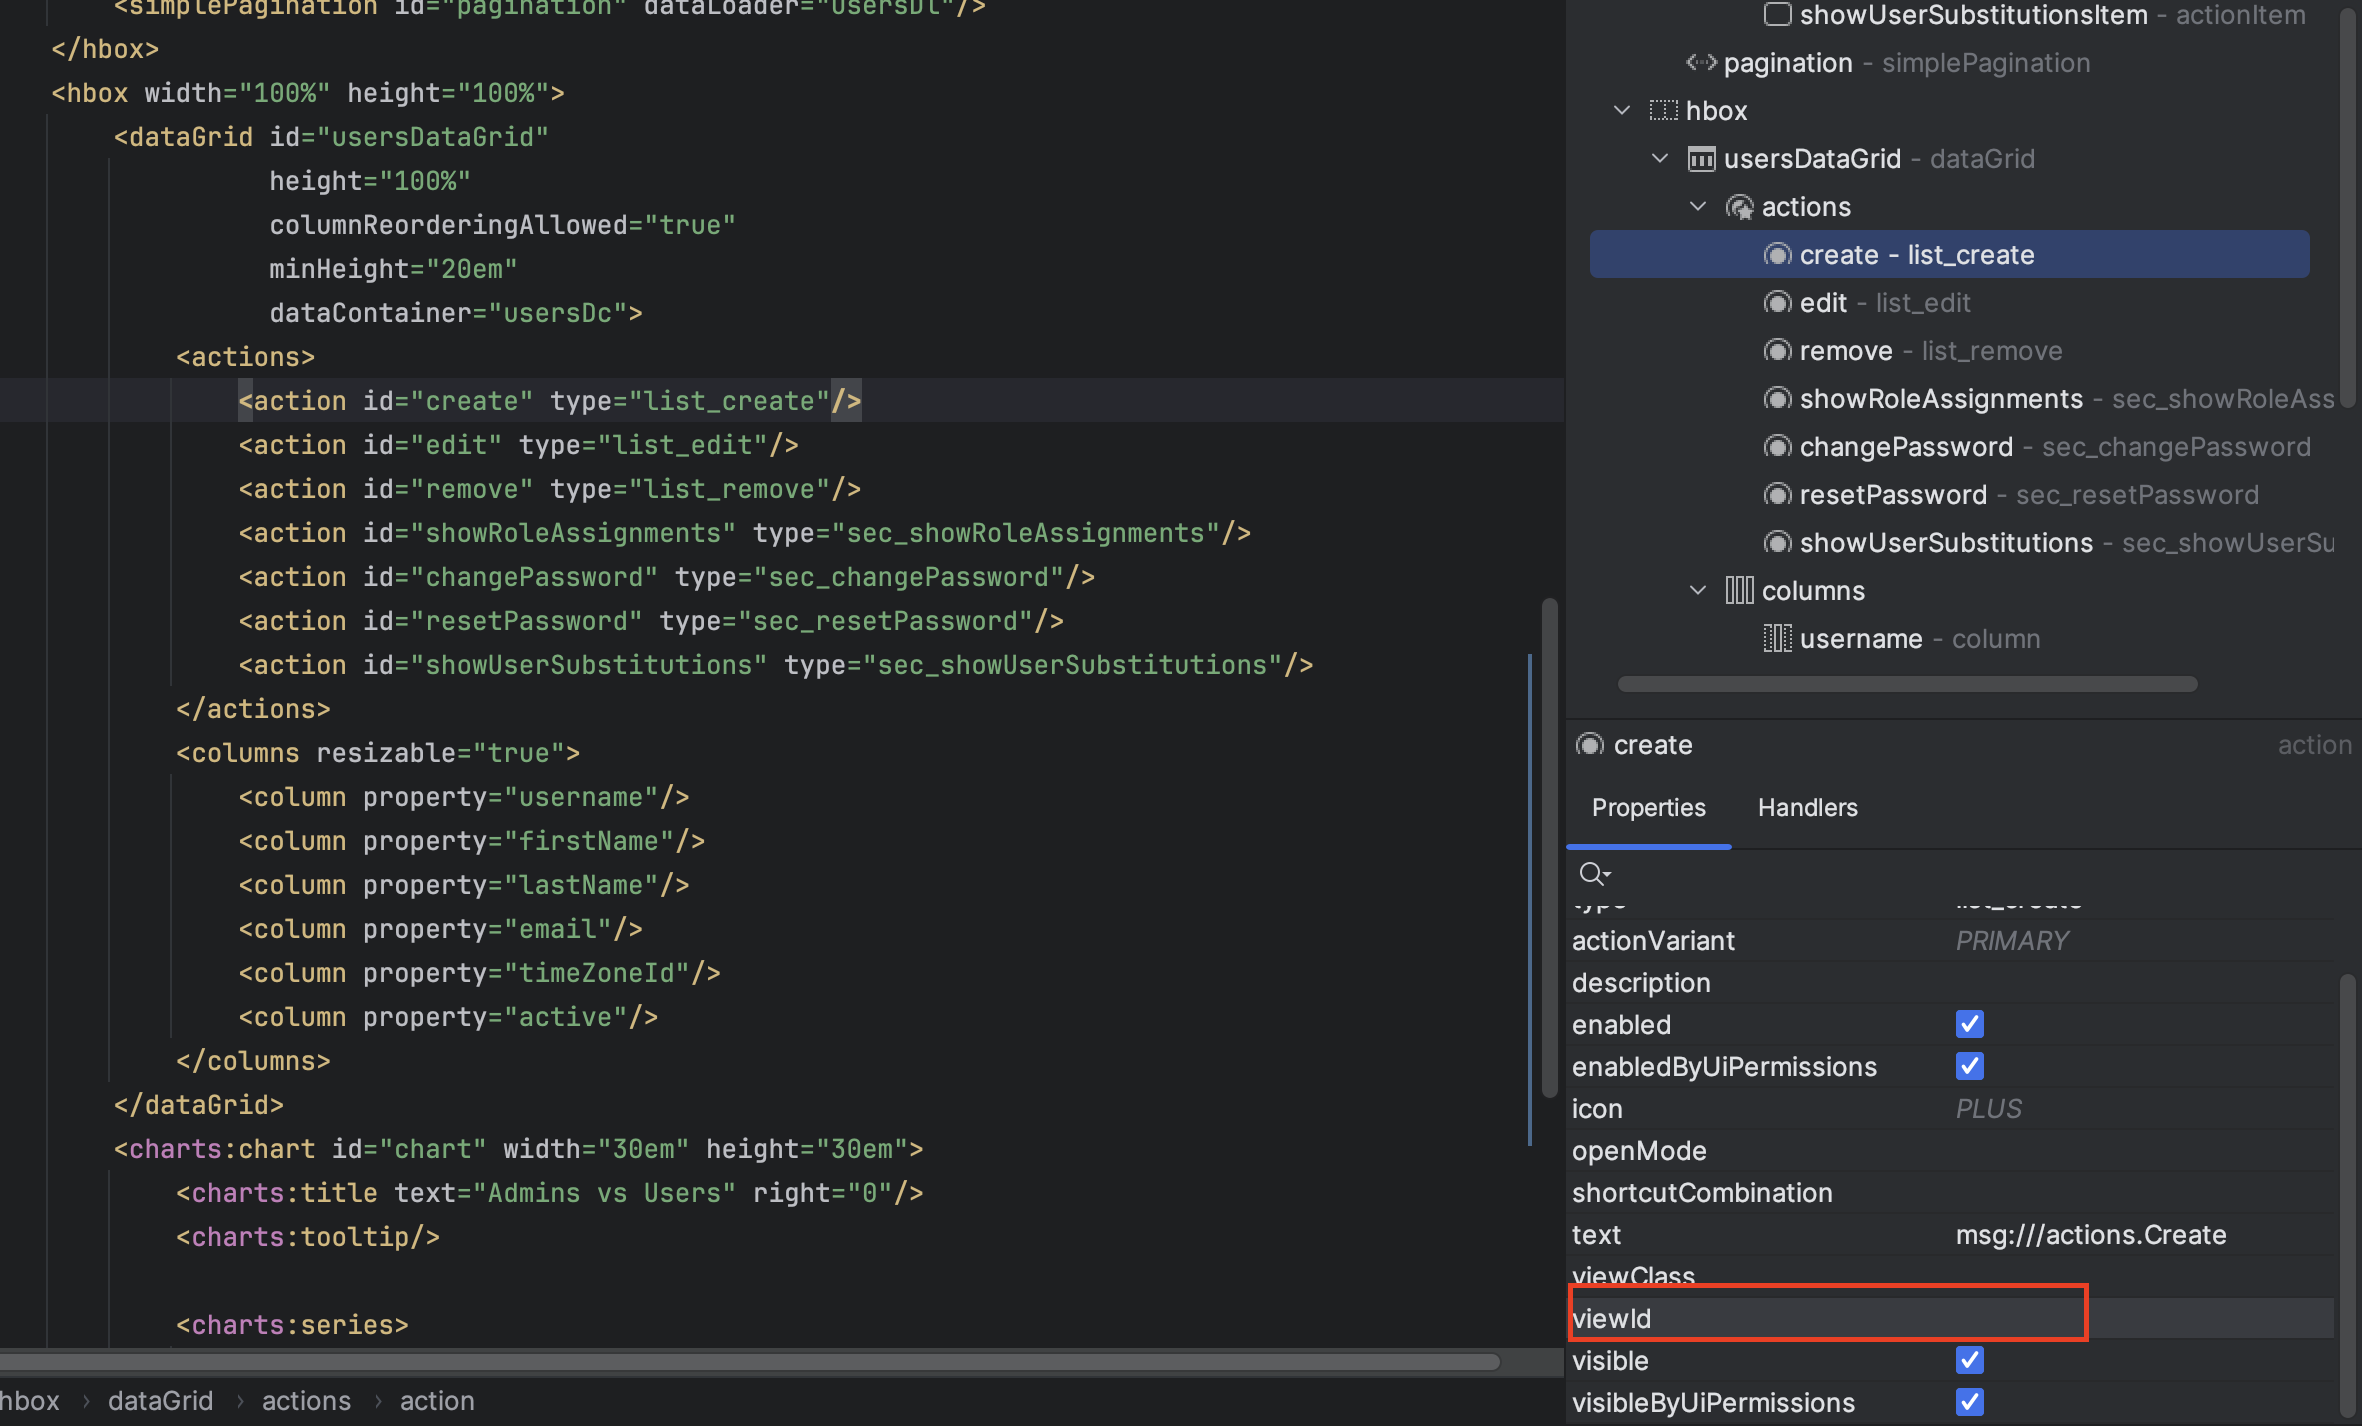Click the icon PLUS value field
The image size is (2362, 1426).
pos(2140,1108)
